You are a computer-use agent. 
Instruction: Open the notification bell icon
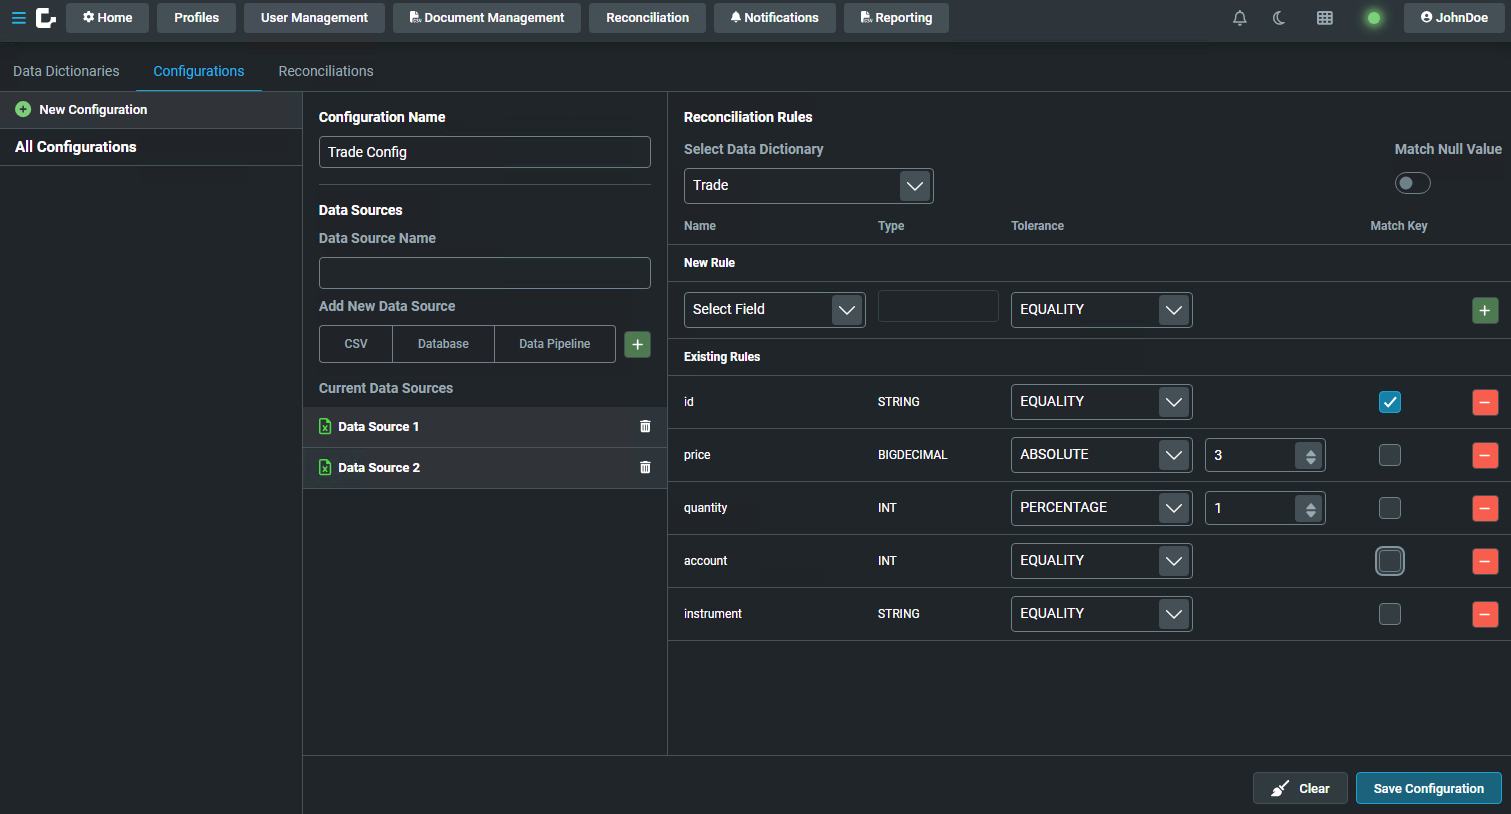tap(1239, 18)
